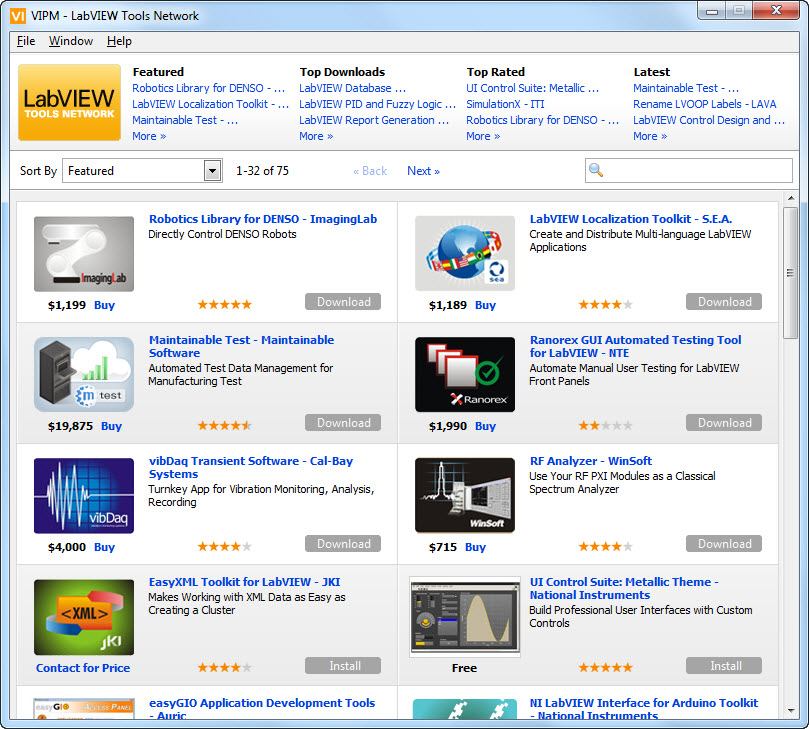Click the EasyXML Toolkit JKI icon
This screenshot has height=729, width=809.
[84, 616]
